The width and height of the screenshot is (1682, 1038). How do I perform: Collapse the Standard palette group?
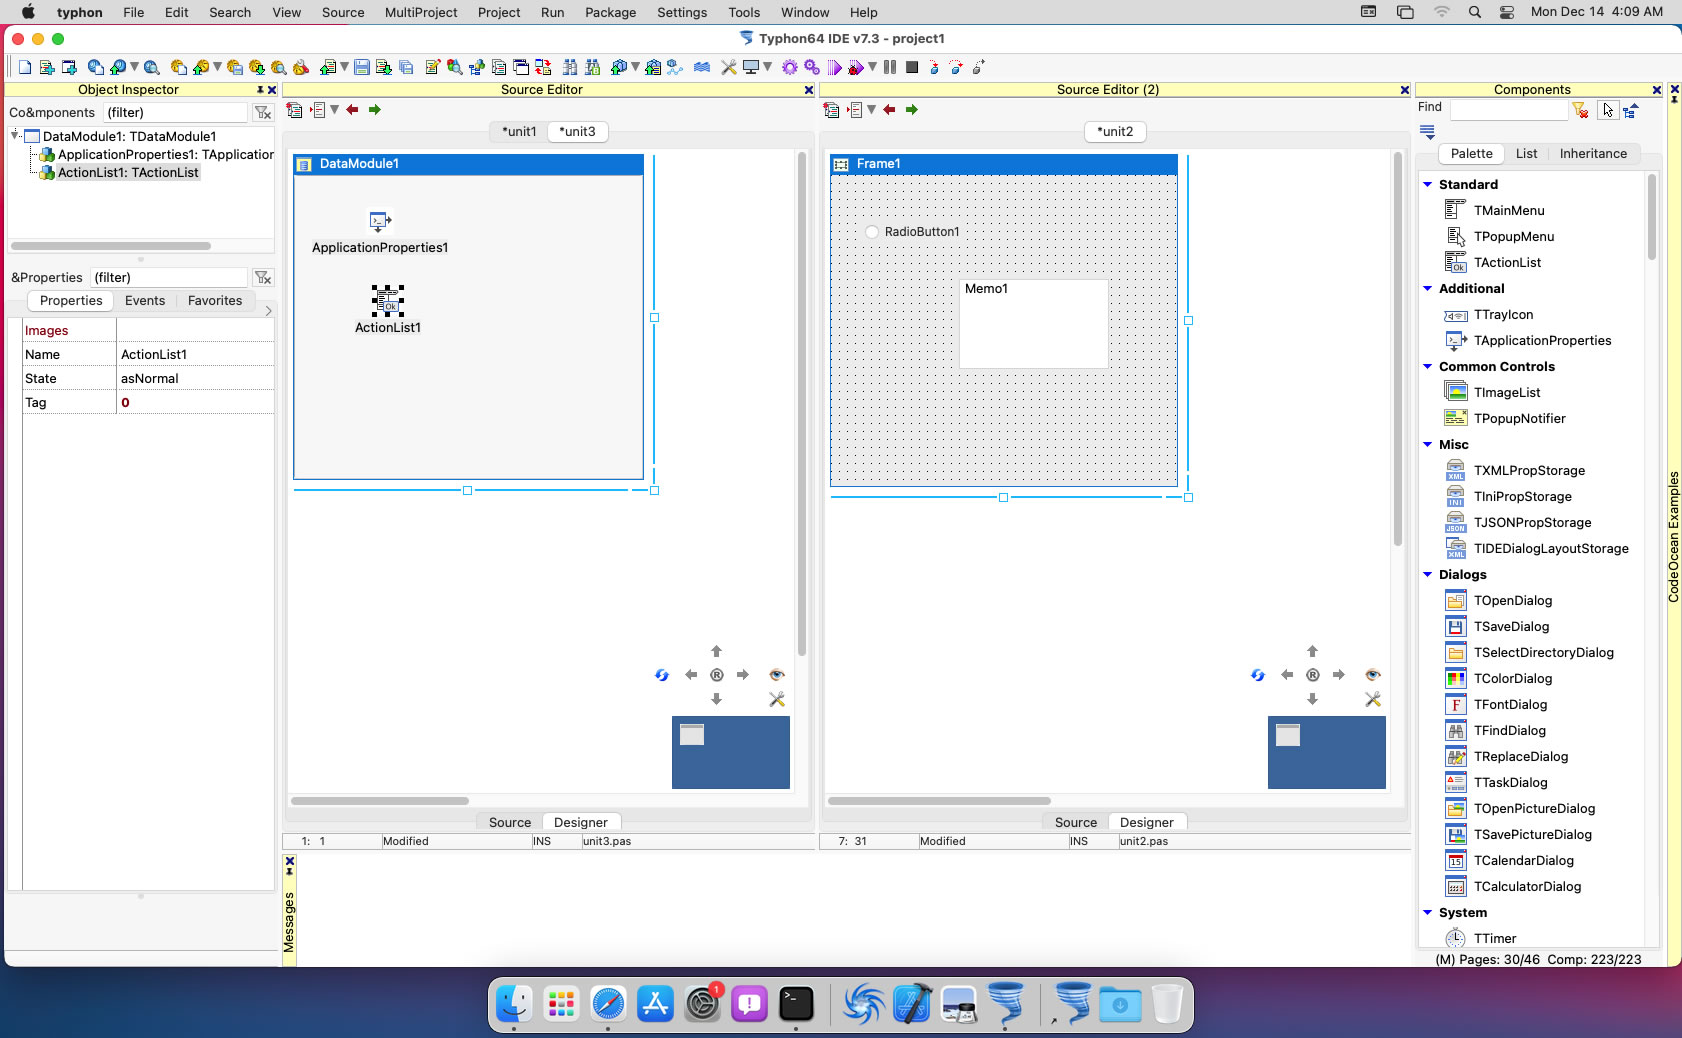click(1428, 184)
